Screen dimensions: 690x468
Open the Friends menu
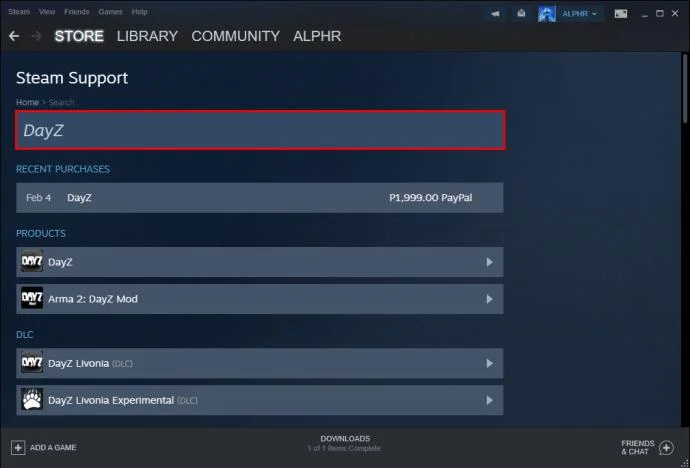click(x=77, y=12)
